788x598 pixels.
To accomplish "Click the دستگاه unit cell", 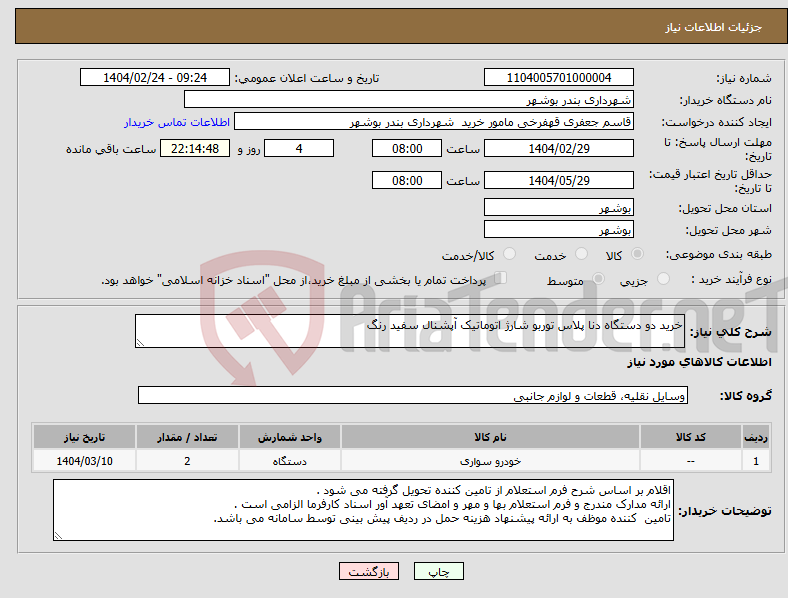I will [290, 461].
